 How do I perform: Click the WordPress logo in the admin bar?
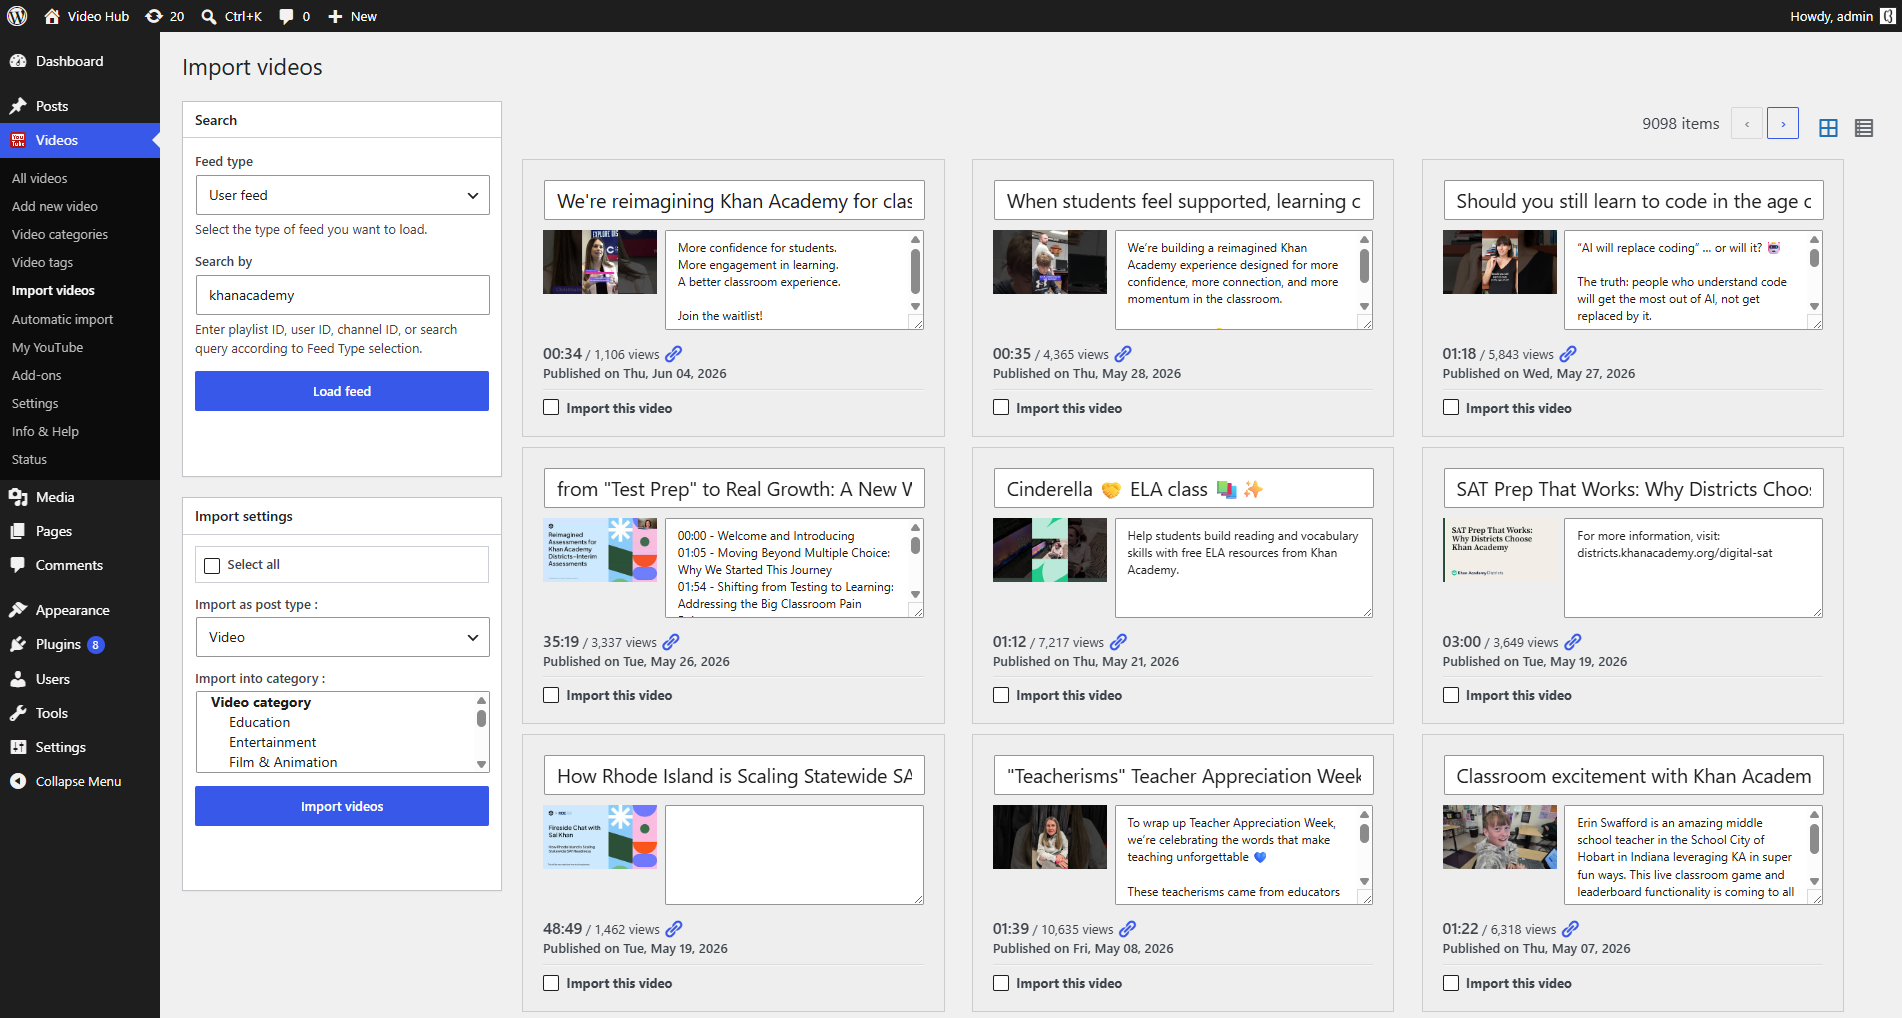(x=17, y=16)
